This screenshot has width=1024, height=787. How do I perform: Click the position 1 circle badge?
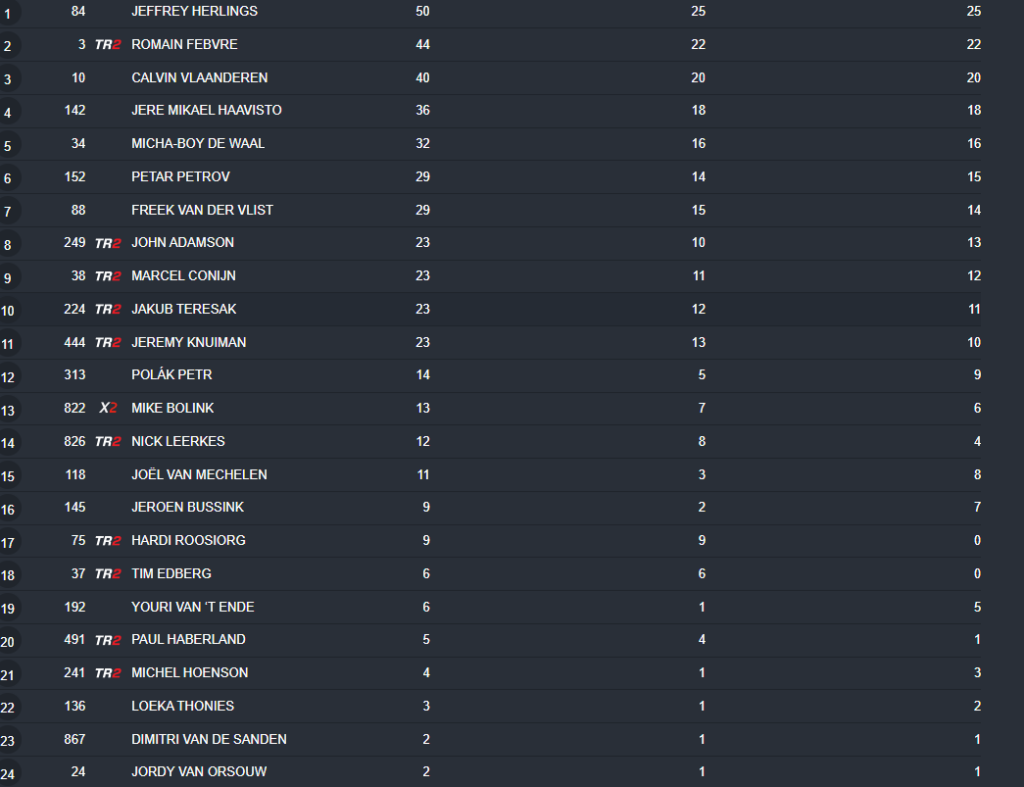tap(8, 13)
